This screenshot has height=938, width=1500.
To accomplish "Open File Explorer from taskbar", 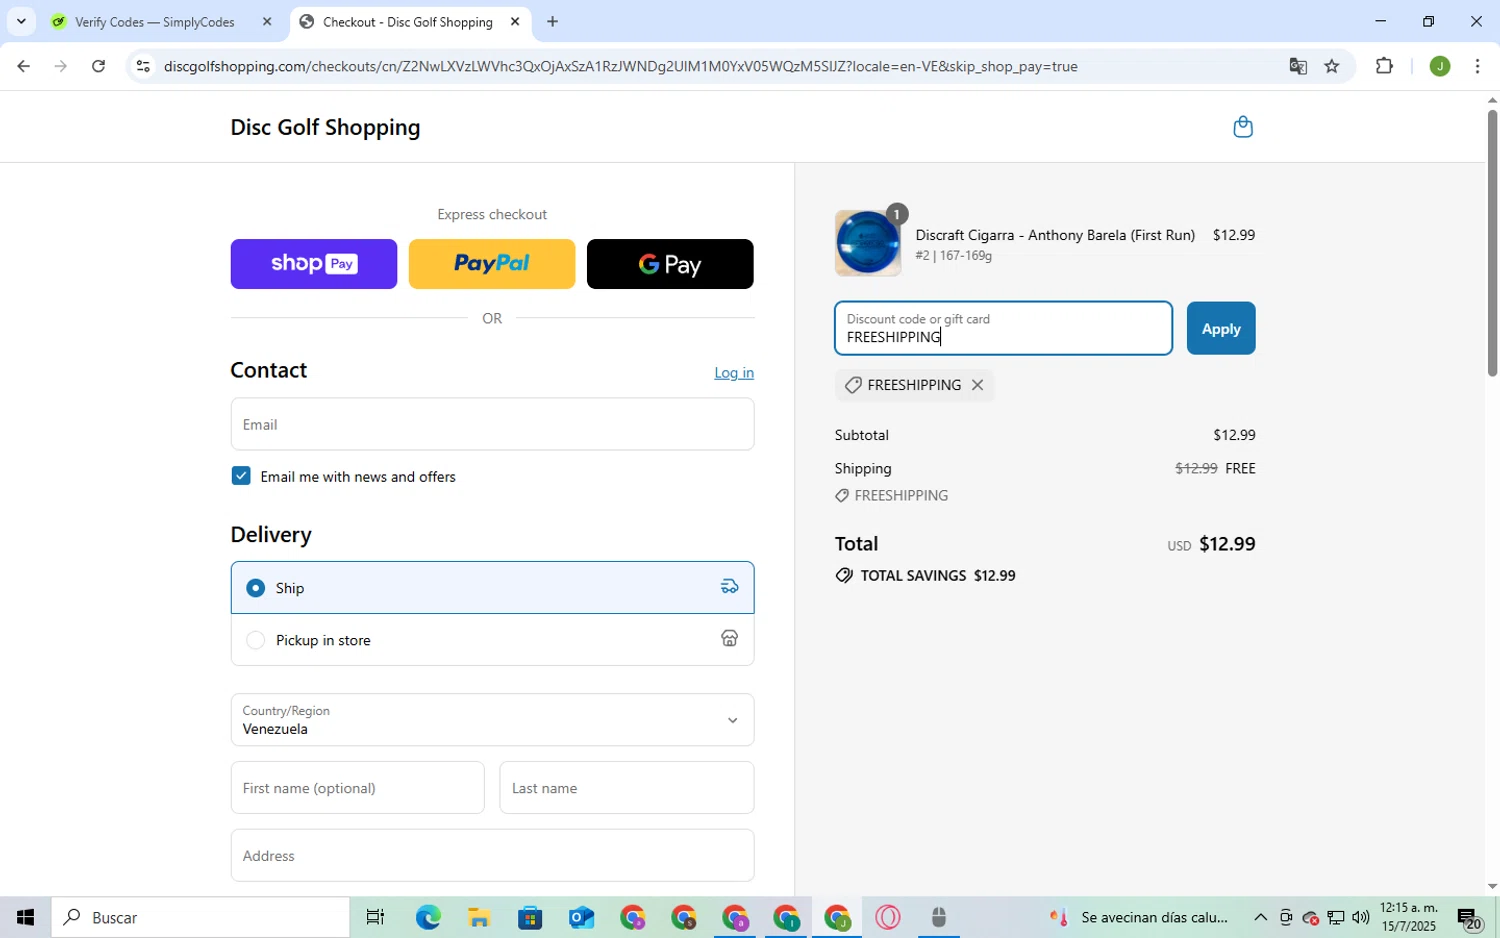I will pos(478,918).
